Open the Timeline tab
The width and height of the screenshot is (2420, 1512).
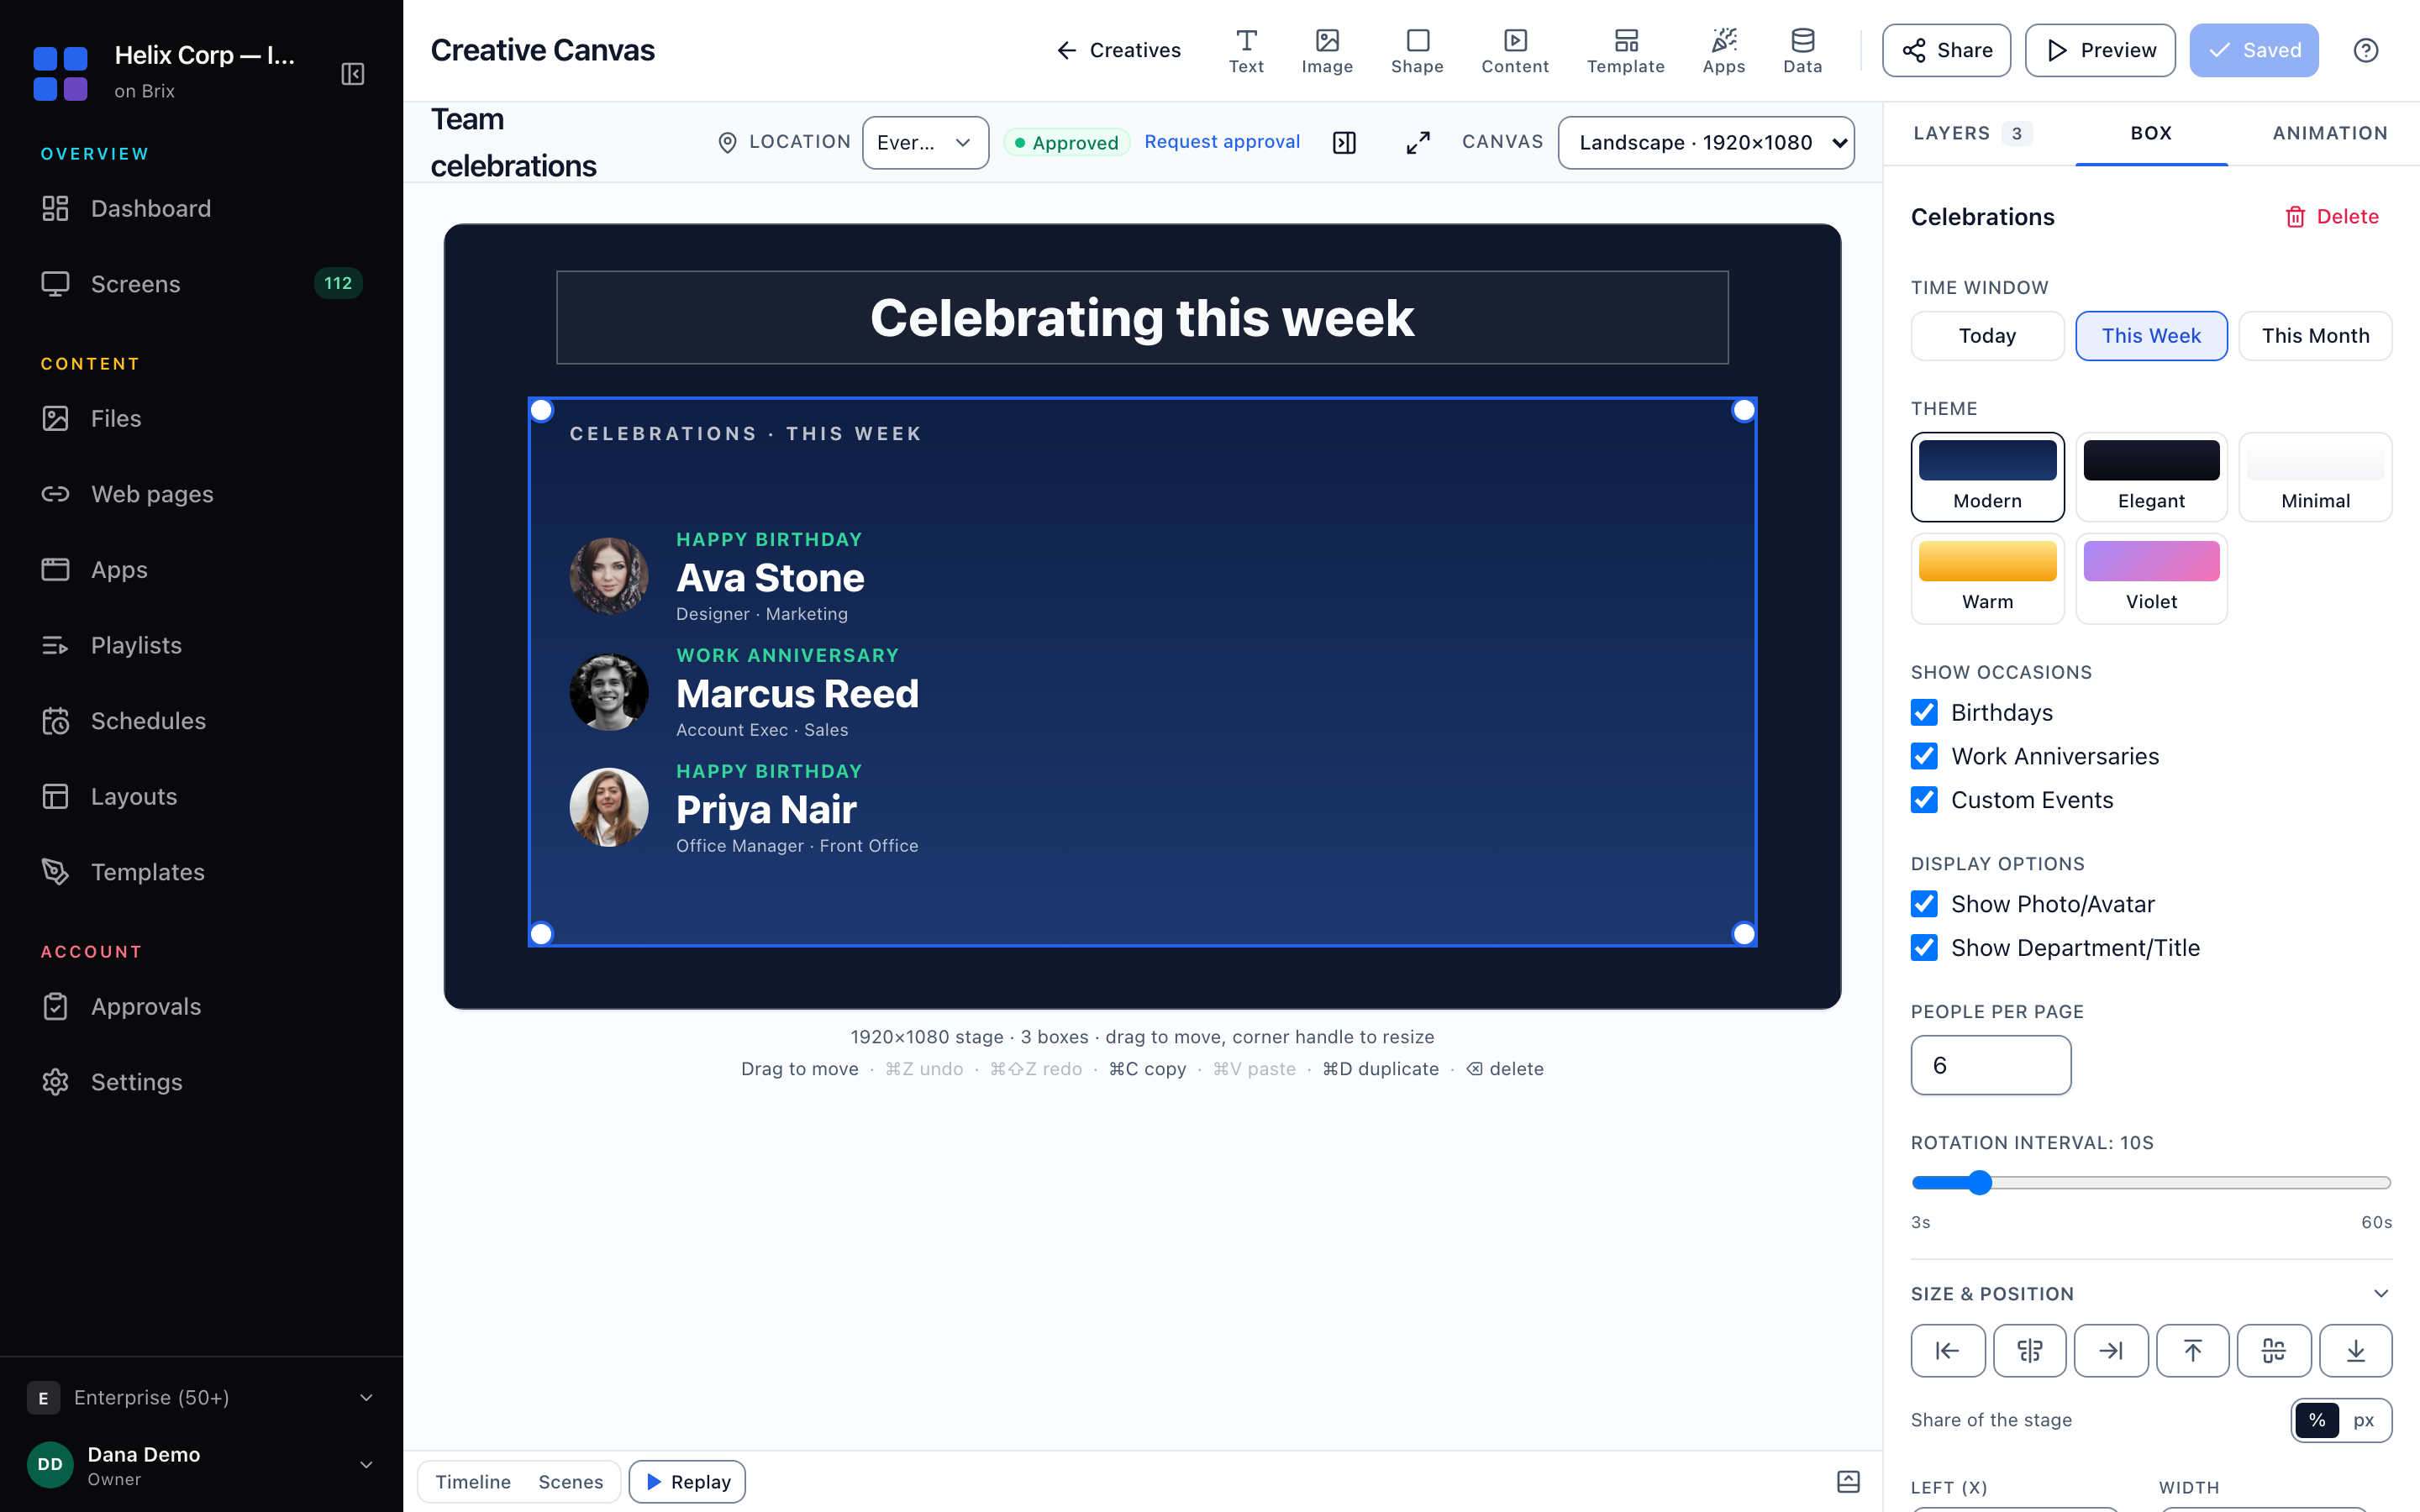point(473,1481)
